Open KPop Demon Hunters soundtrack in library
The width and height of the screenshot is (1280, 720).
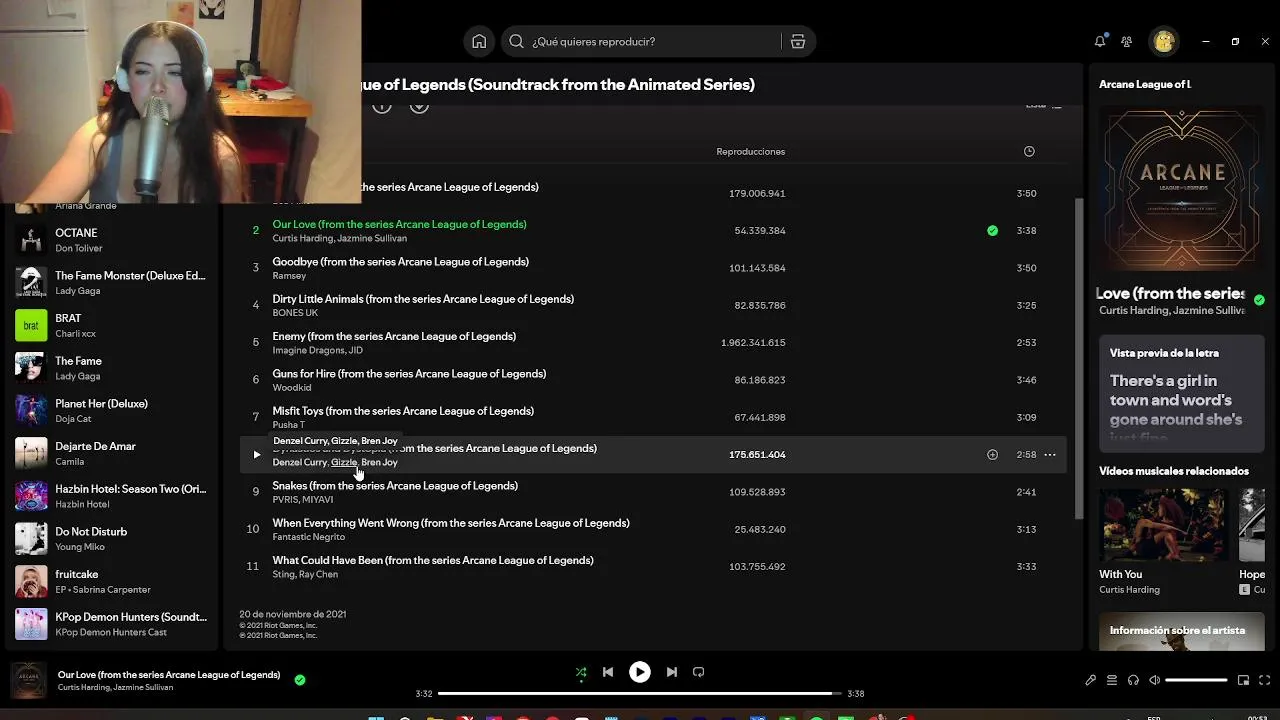(110, 624)
